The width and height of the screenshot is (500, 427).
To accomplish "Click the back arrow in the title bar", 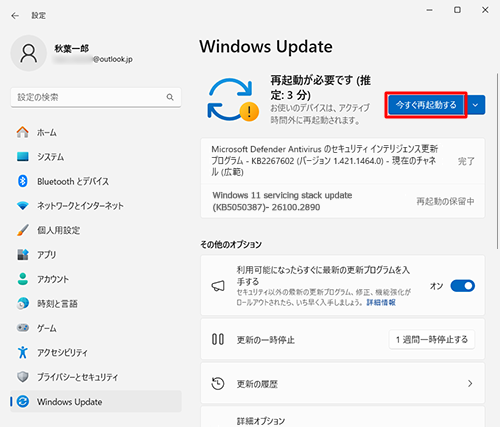I will [x=15, y=16].
